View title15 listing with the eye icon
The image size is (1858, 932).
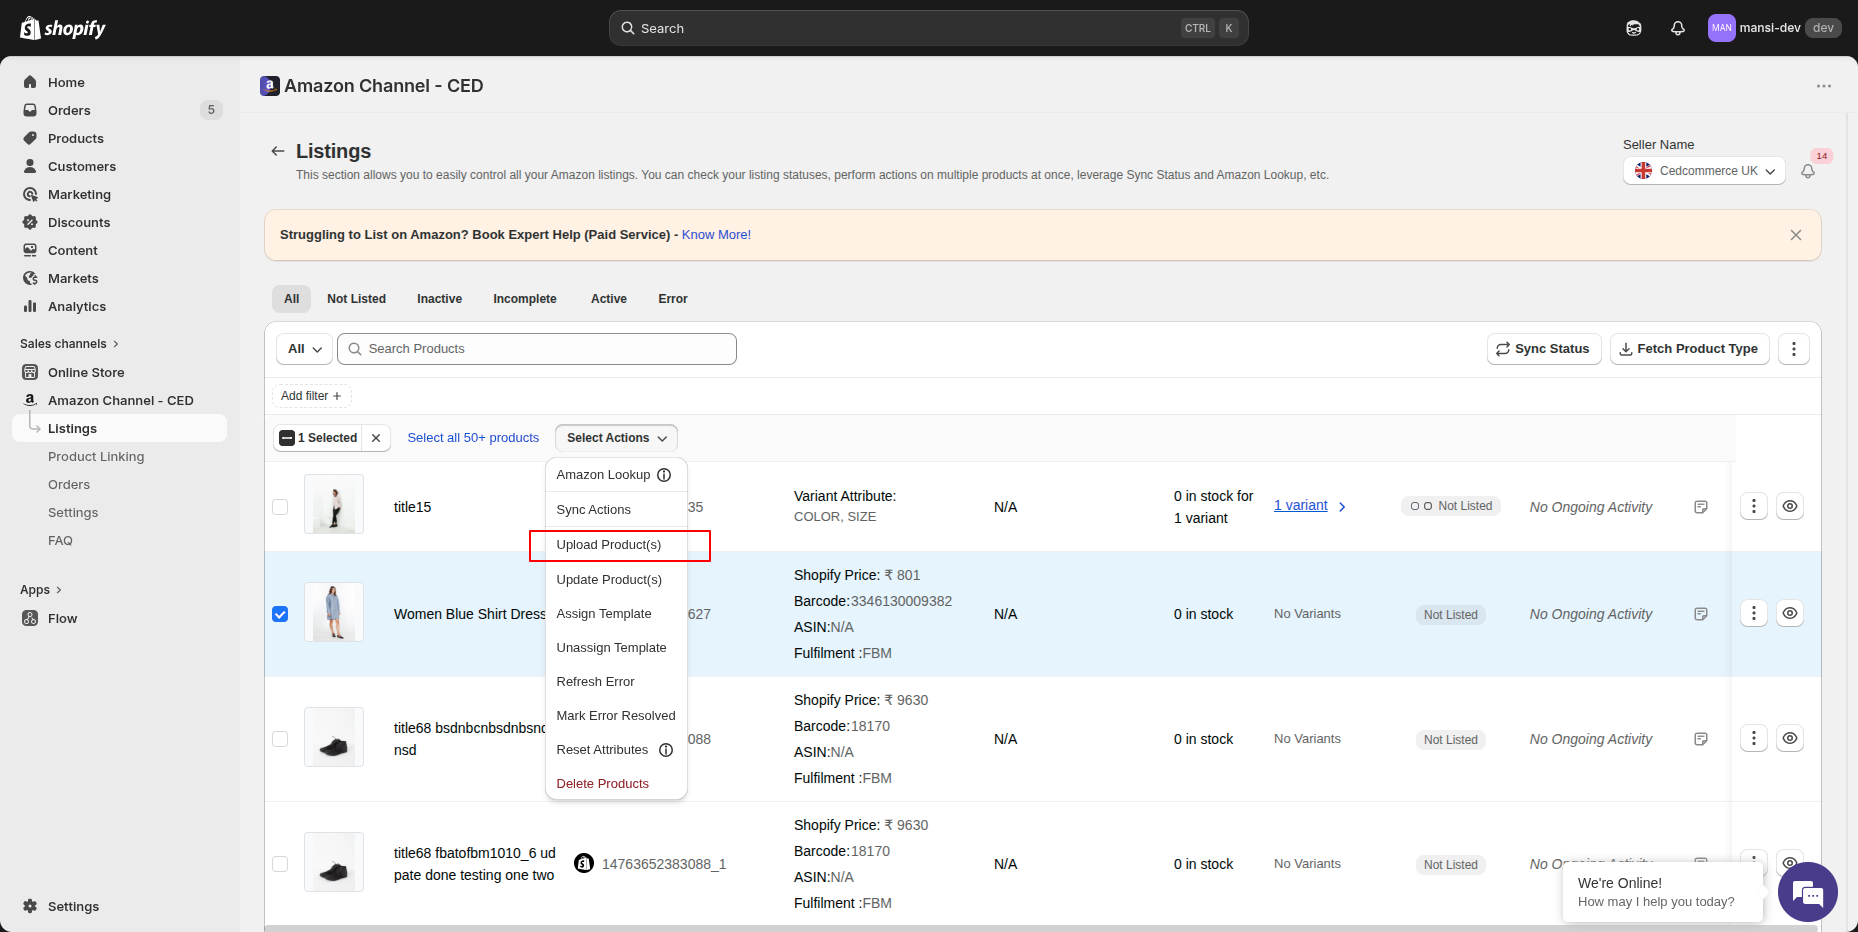coord(1790,506)
